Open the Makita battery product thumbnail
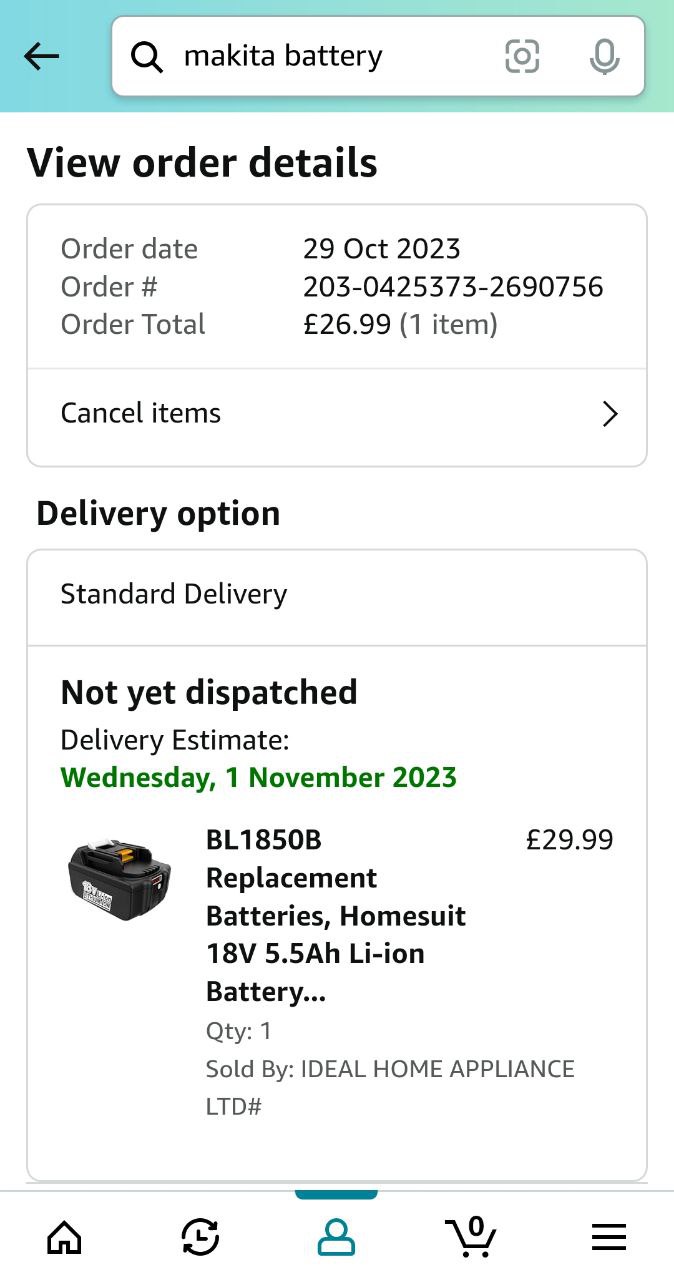The height and width of the screenshot is (1280, 674). coord(120,880)
